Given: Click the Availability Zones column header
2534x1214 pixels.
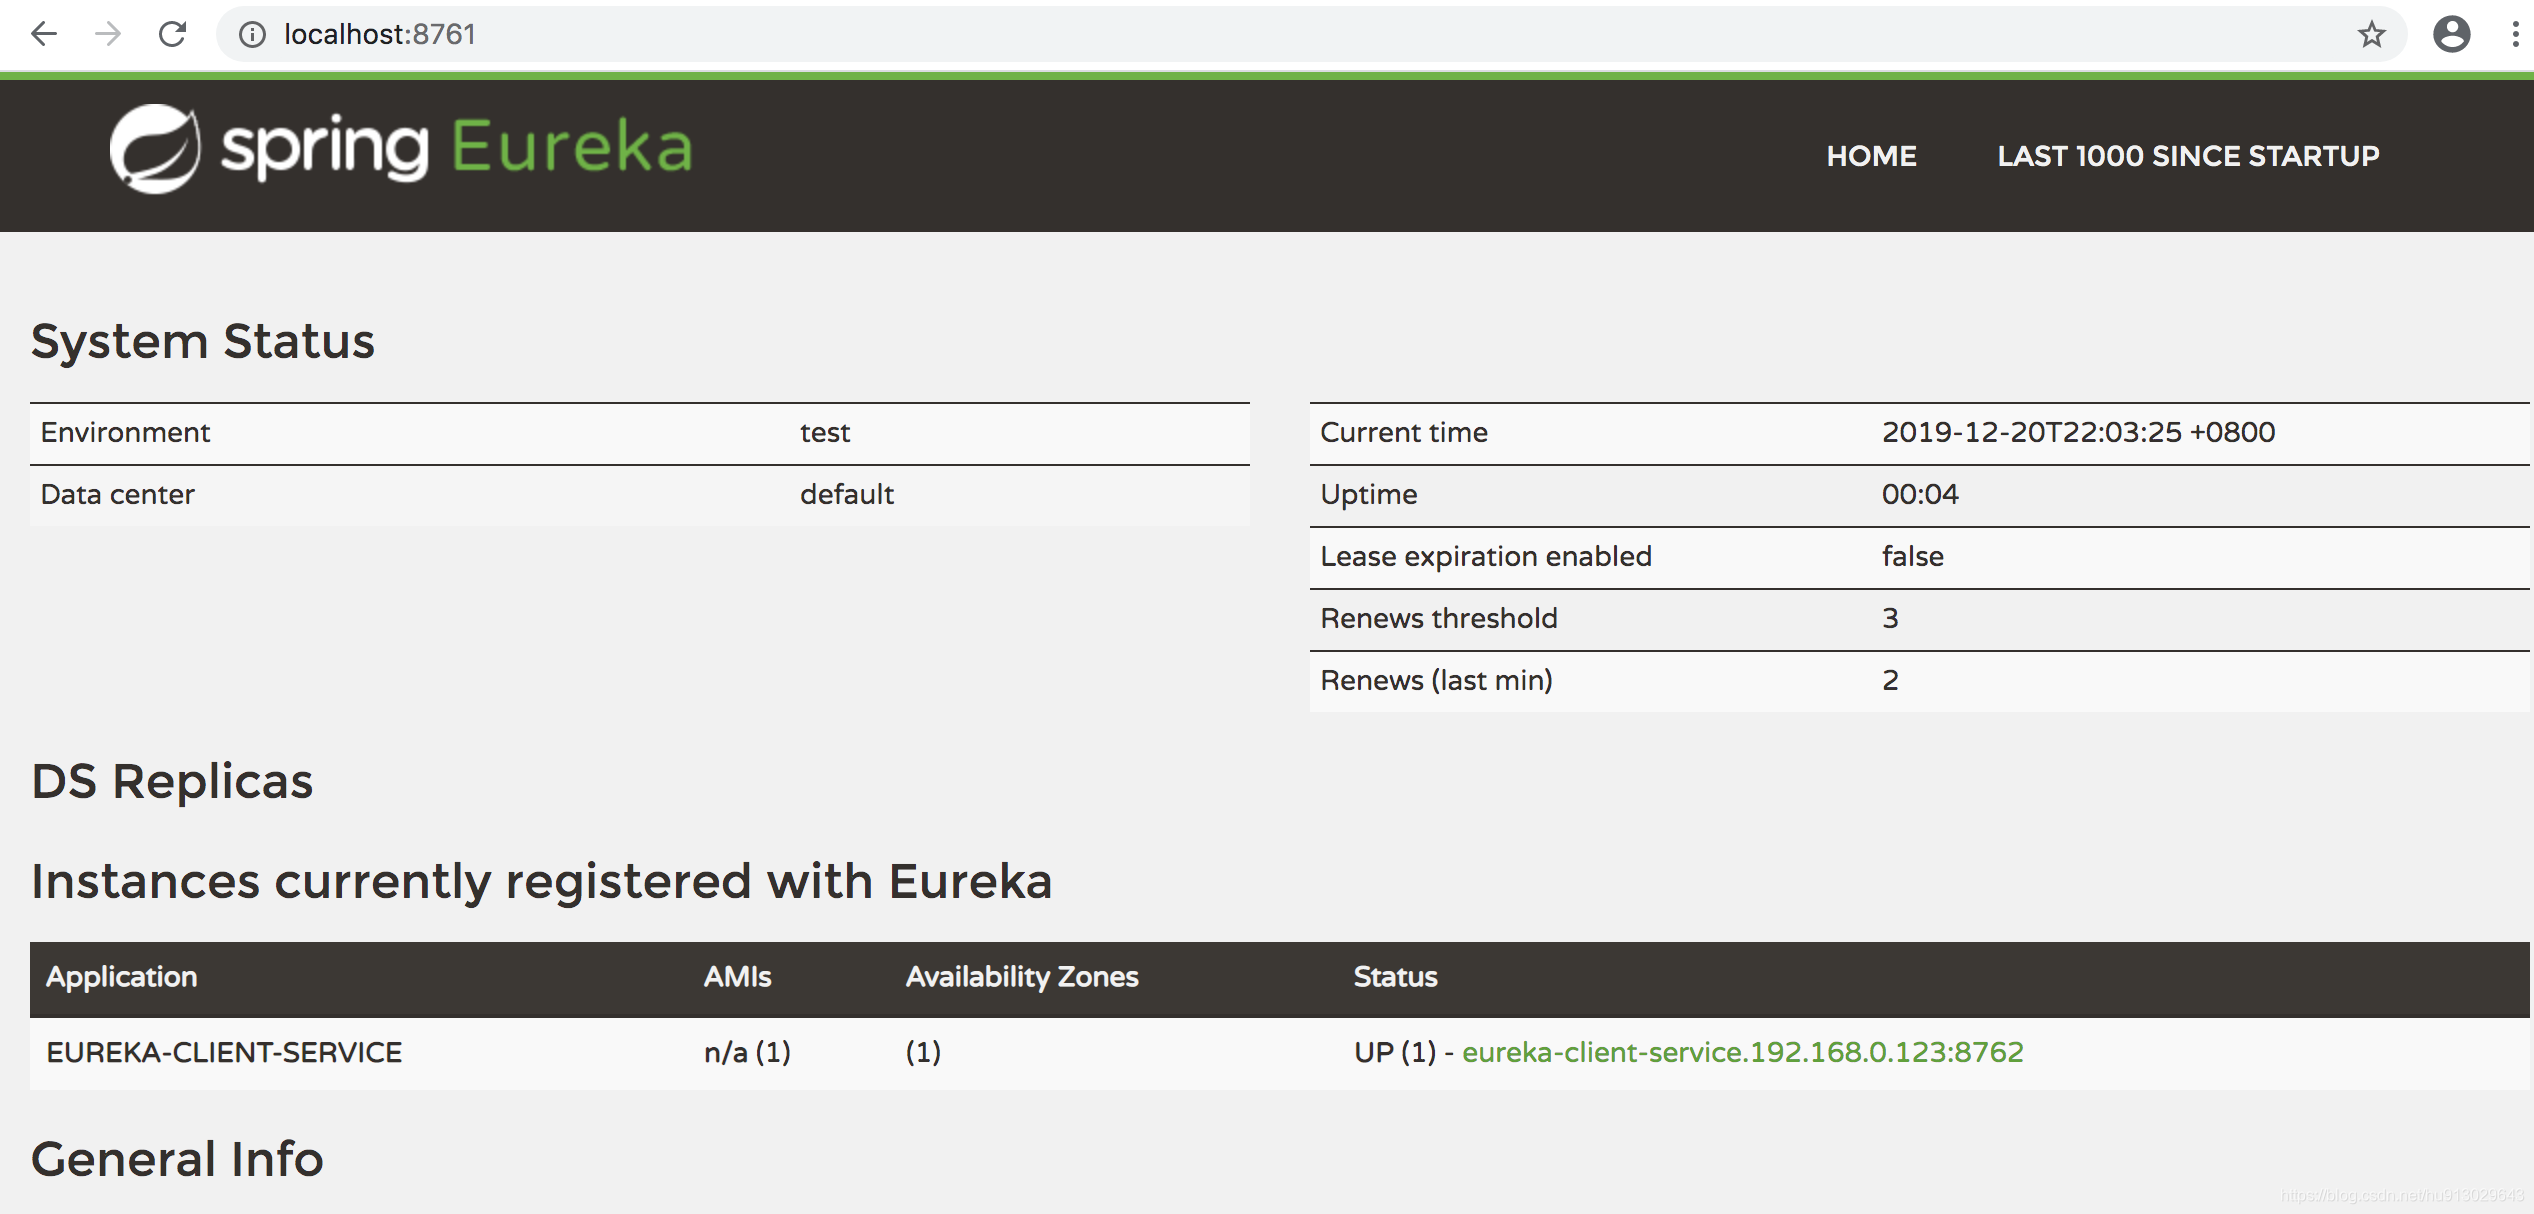Looking at the screenshot, I should tap(1022, 977).
